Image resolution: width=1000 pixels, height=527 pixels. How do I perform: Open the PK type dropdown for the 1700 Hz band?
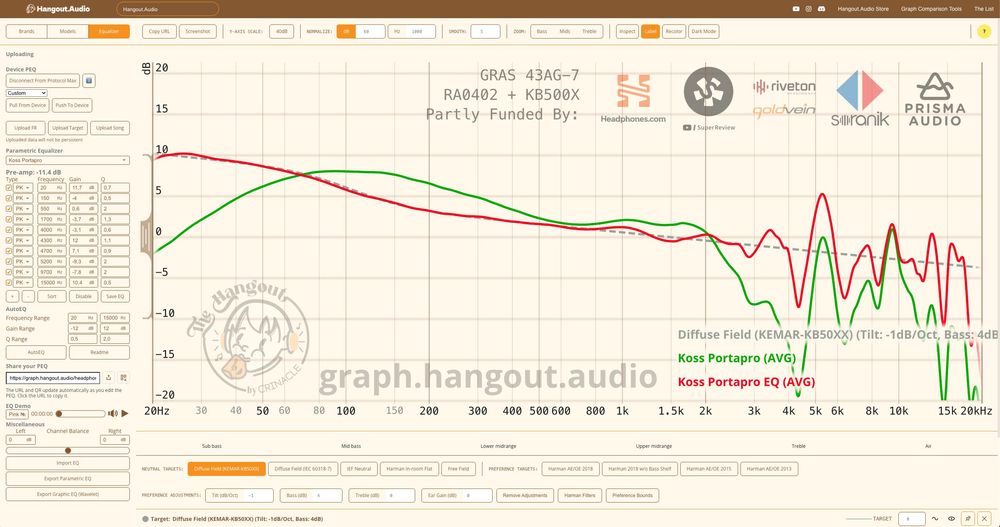(x=23, y=219)
